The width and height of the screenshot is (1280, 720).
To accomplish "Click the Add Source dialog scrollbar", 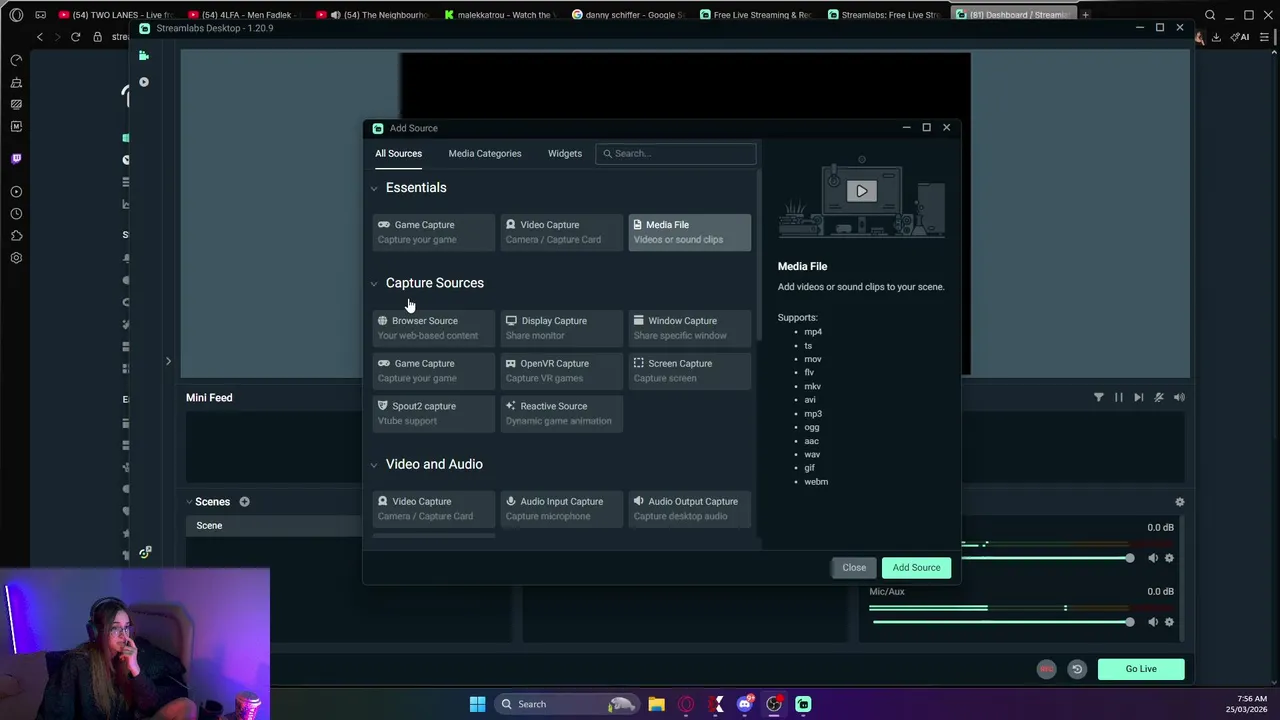I will [759, 255].
